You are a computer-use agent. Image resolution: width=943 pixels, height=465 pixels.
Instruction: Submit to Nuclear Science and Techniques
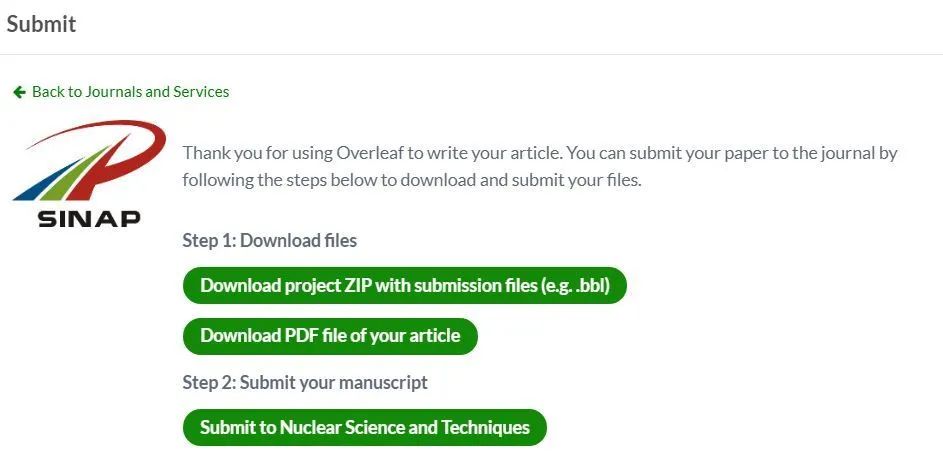364,427
